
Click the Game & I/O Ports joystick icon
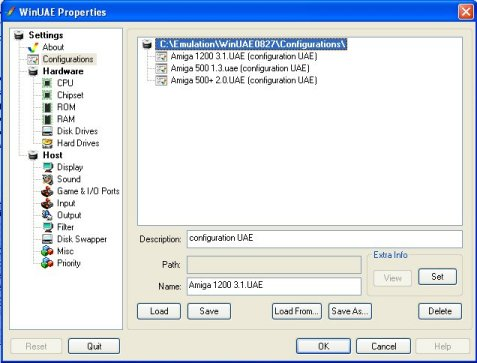(x=47, y=191)
